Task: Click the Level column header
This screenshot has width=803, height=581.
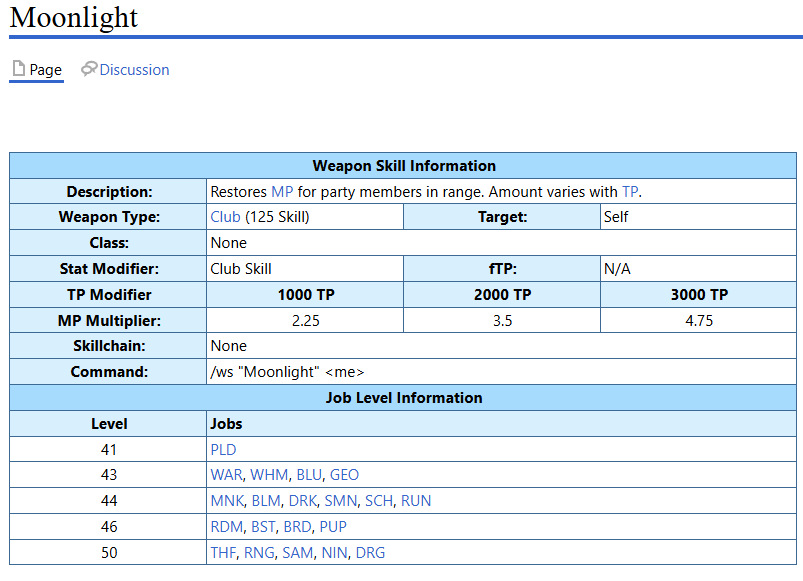Action: [109, 424]
